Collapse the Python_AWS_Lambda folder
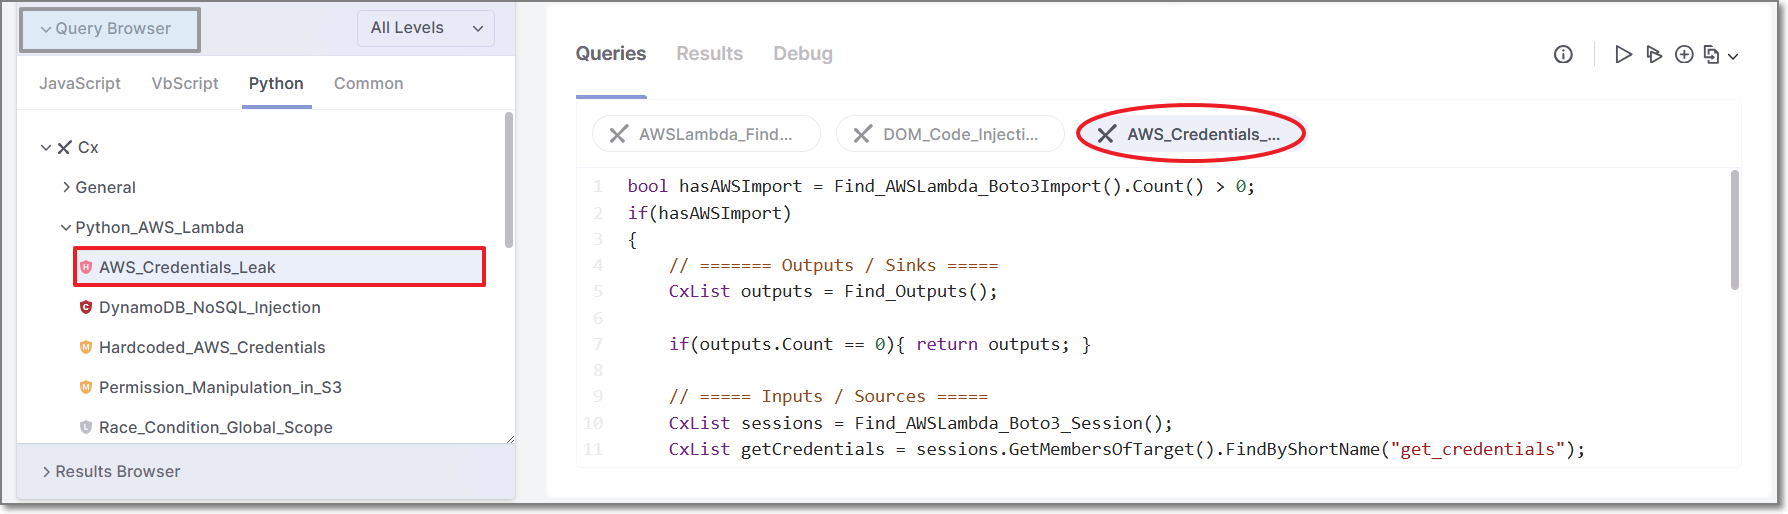The image size is (1788, 514). (66, 228)
